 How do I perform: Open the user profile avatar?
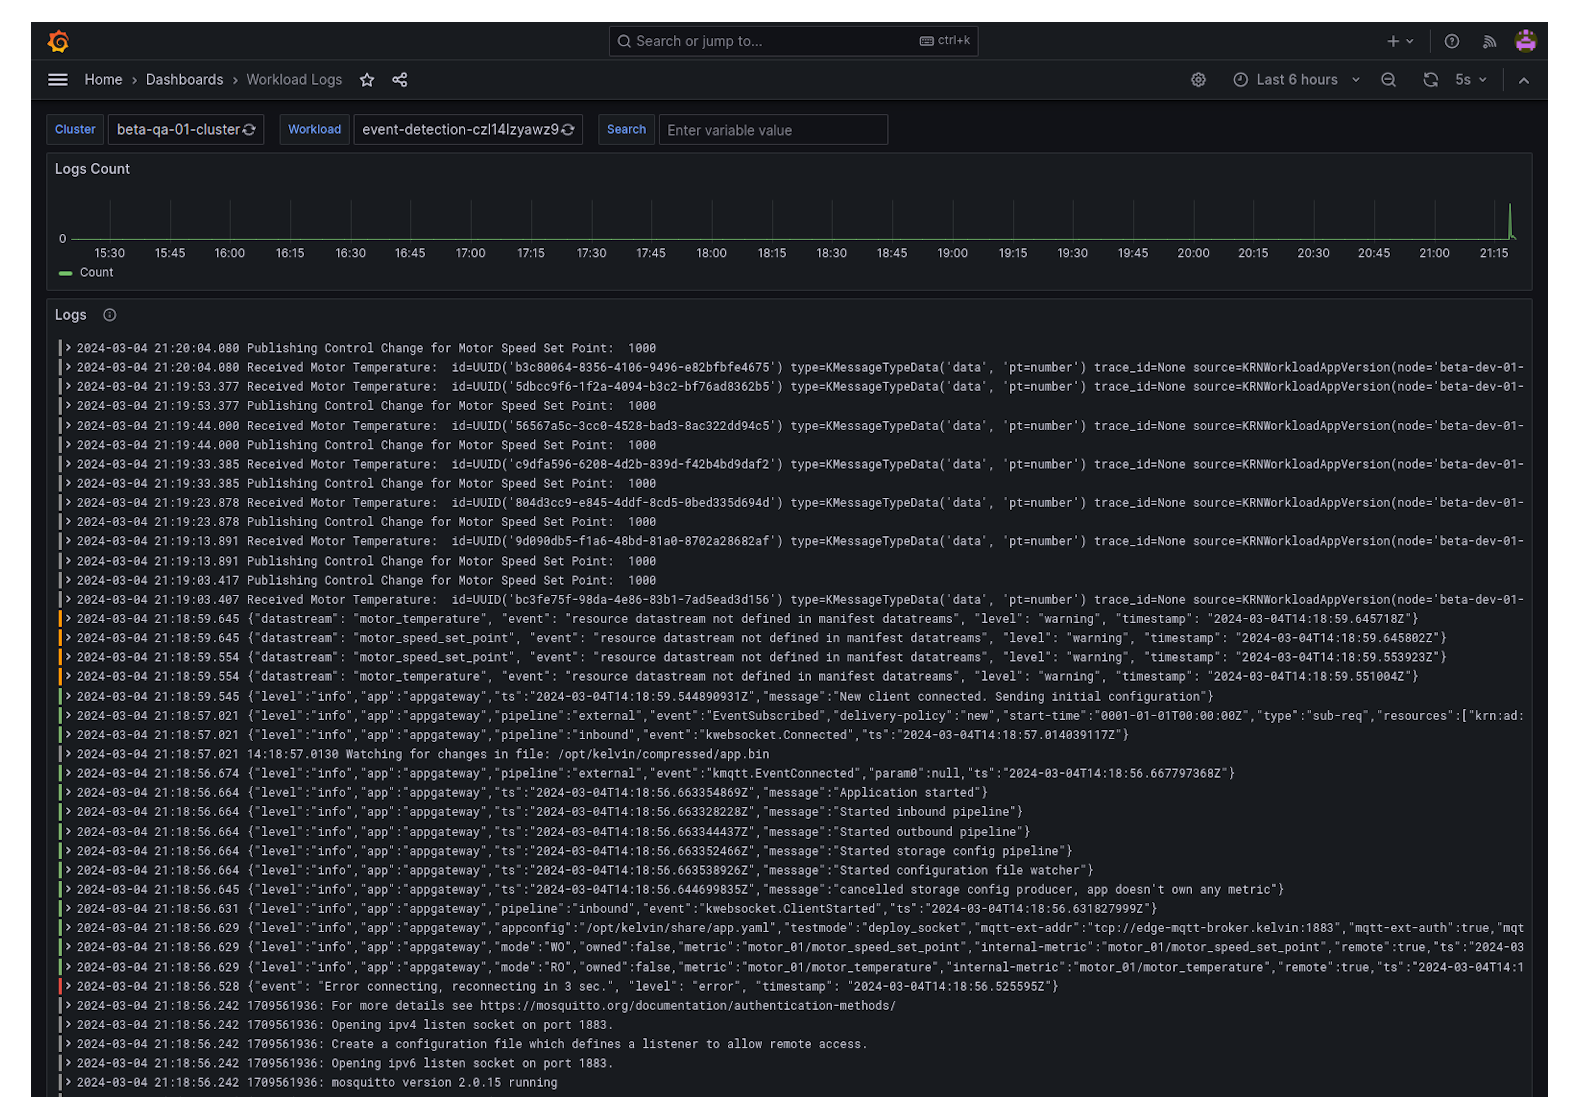[x=1525, y=41]
